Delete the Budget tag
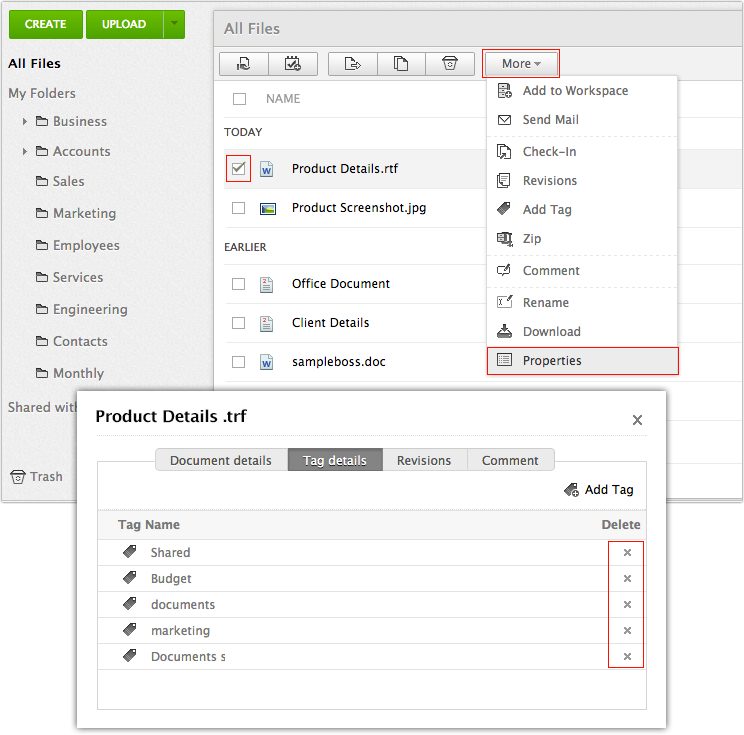Screen dimensions: 744x735 627,578
